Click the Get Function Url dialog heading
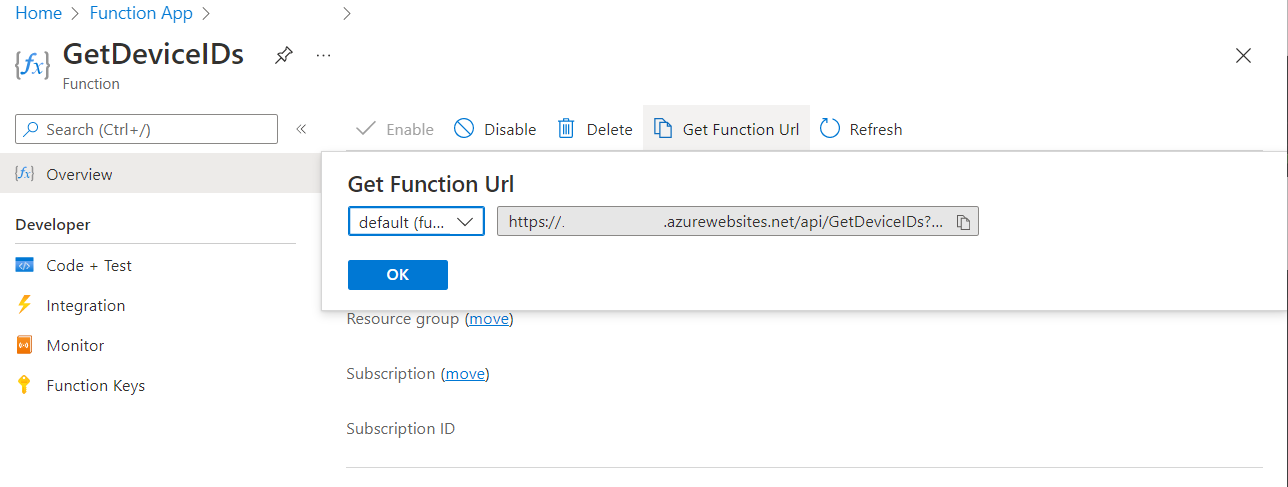Screen dimensions: 1288x487 point(431,184)
